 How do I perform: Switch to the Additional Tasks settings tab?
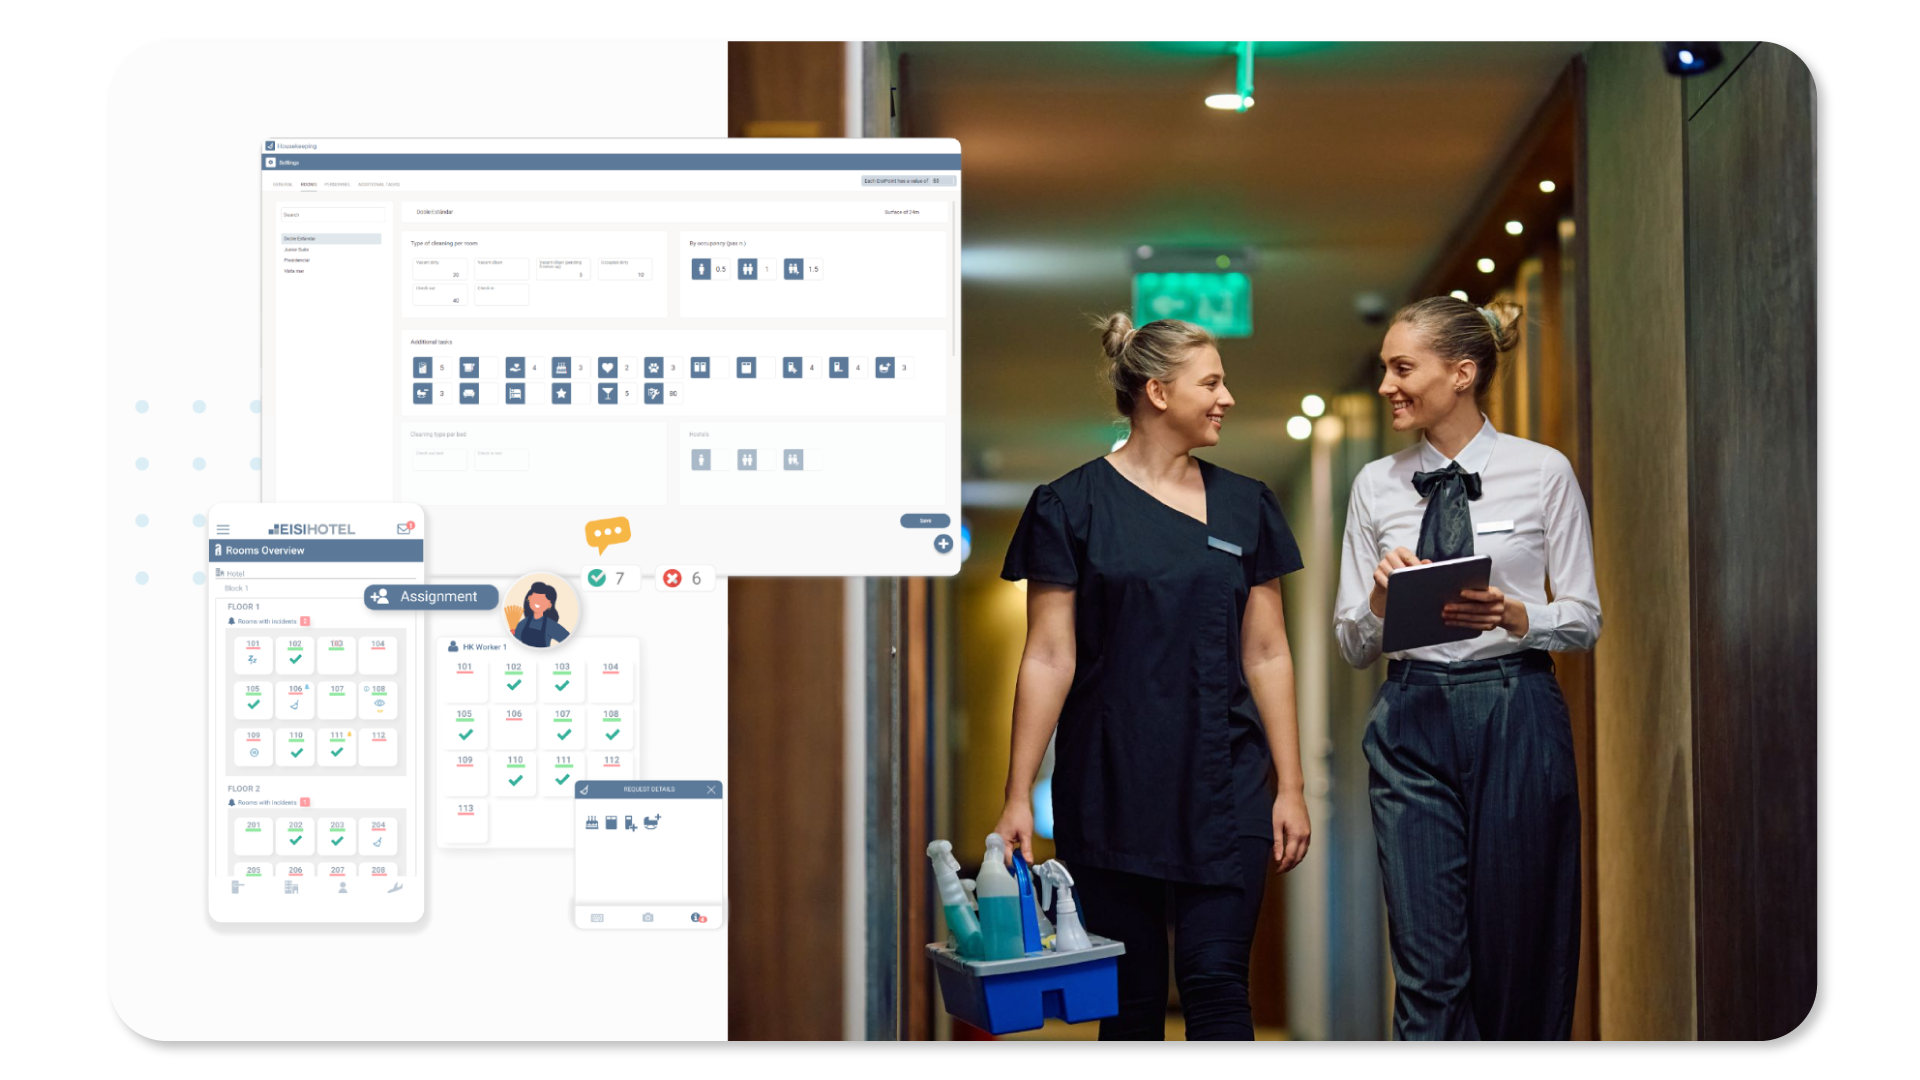pos(379,184)
